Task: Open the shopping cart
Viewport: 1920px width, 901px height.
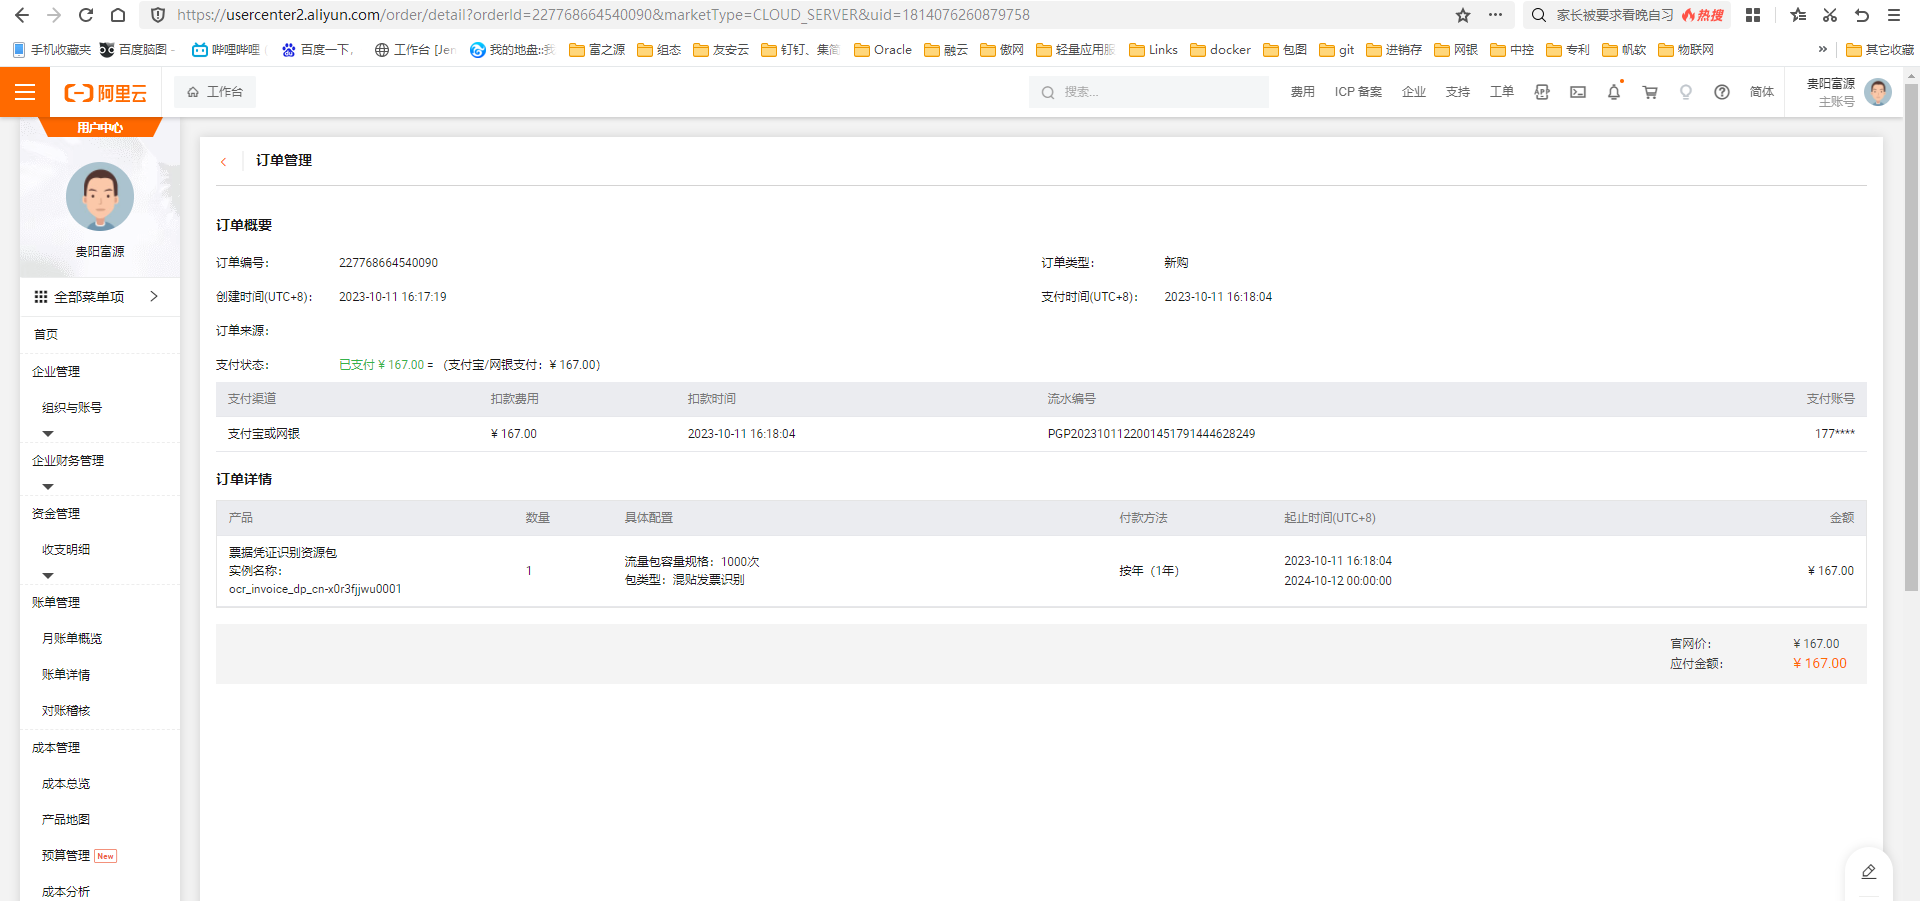Action: tap(1650, 92)
